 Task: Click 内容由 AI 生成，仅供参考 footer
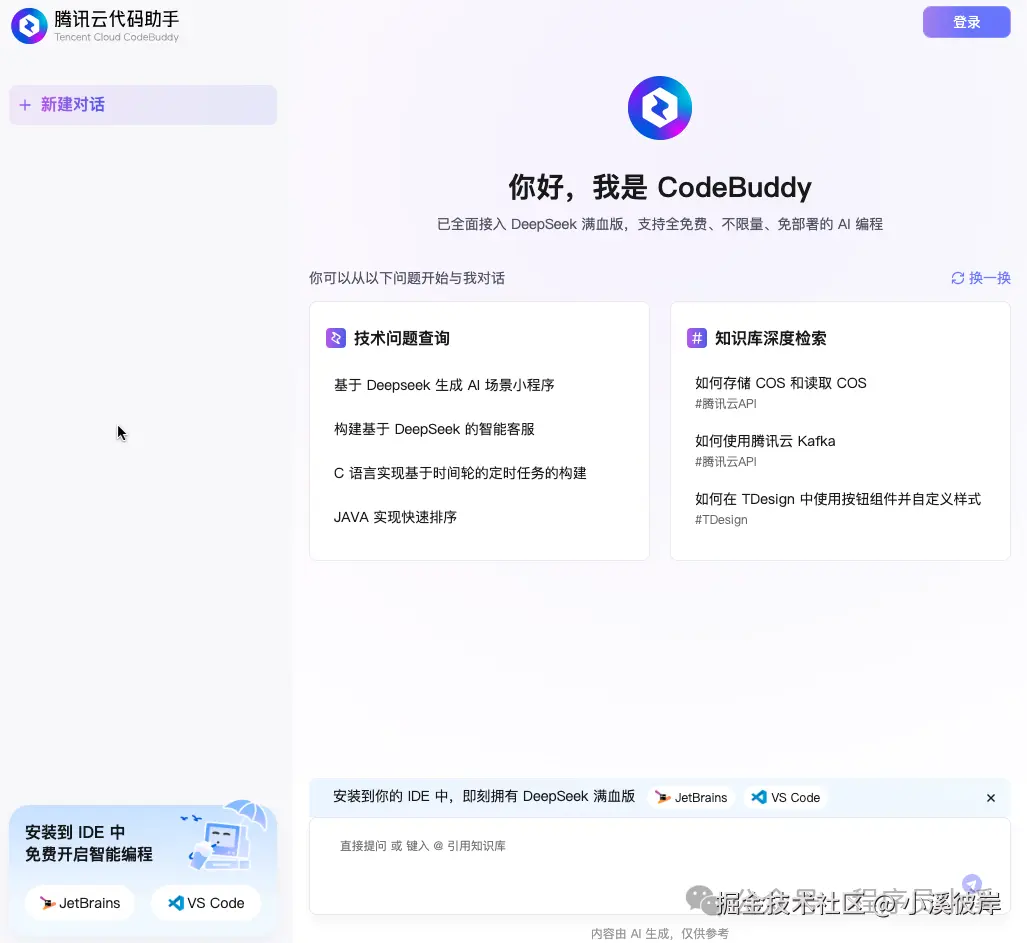(660, 933)
